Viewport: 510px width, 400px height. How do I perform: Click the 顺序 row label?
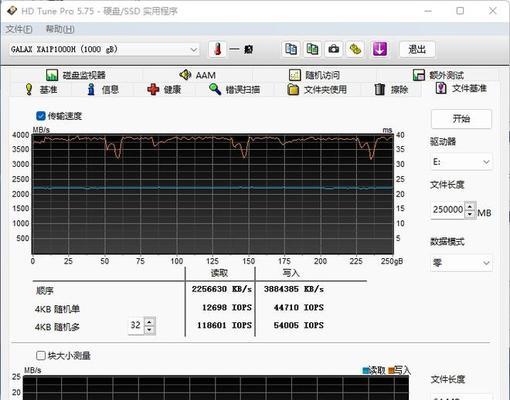[x=45, y=291]
